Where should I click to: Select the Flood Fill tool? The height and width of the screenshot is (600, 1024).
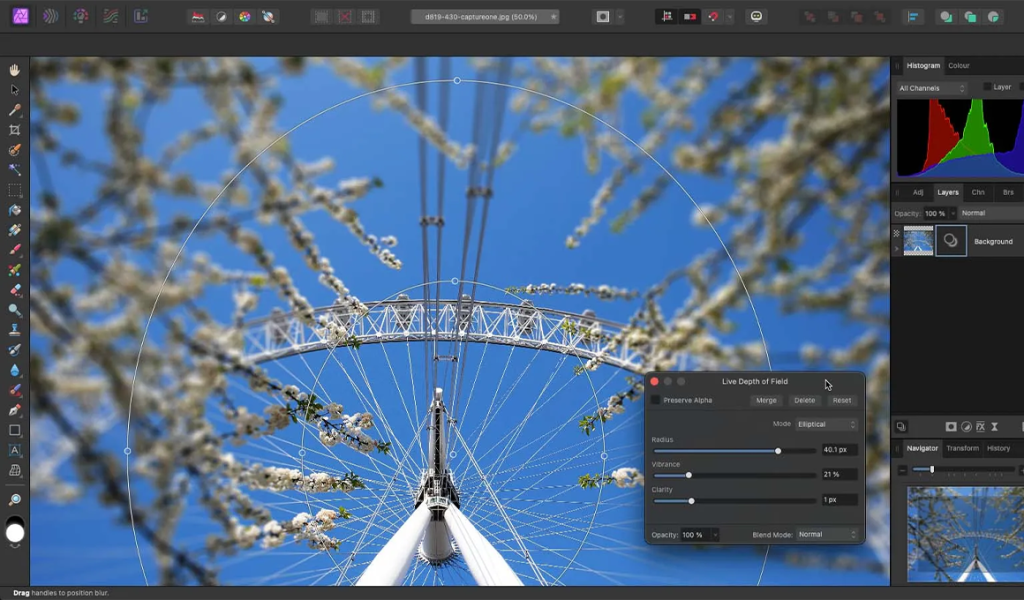[14, 210]
